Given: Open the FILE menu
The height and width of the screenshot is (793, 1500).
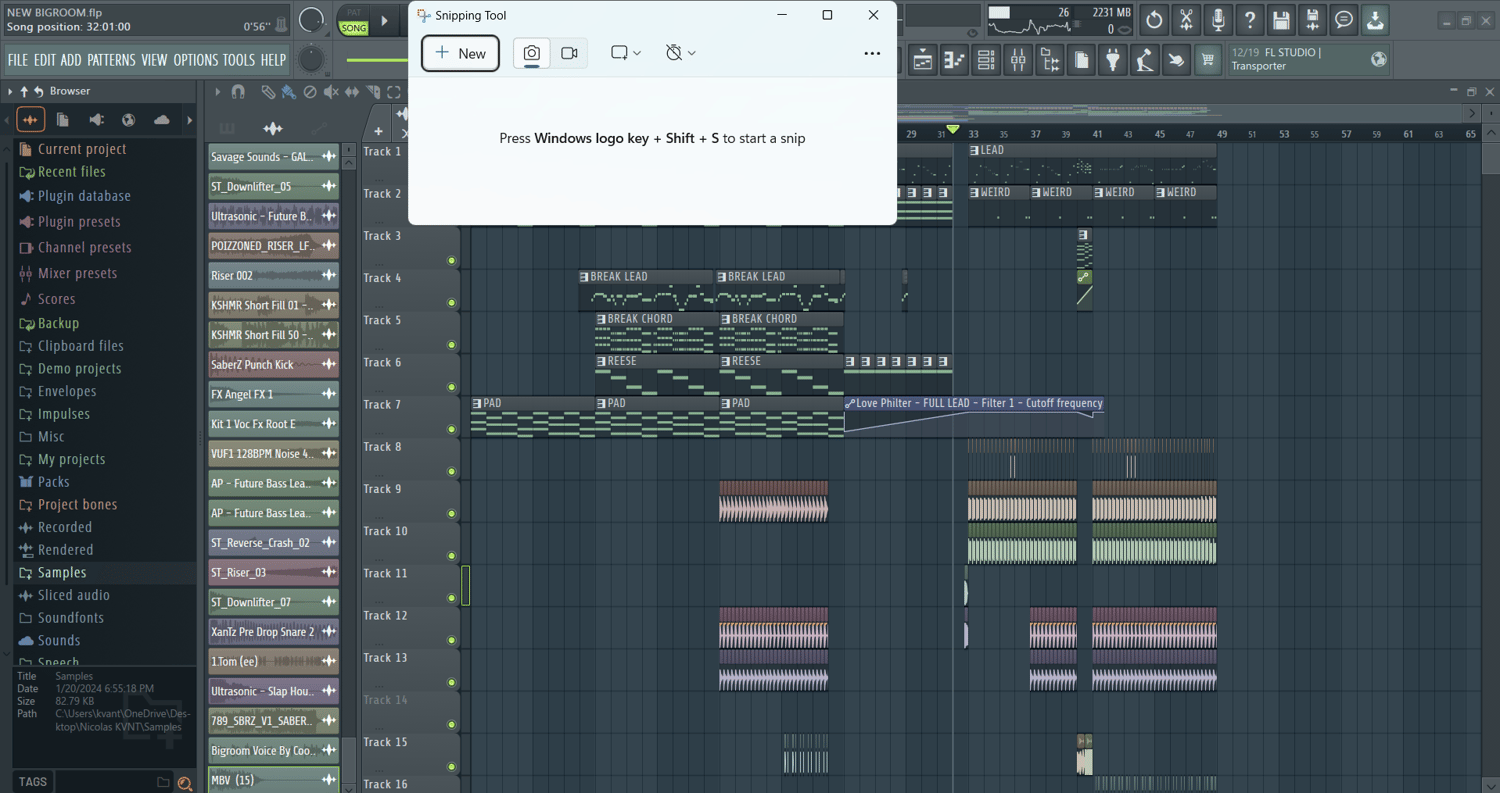Looking at the screenshot, I should (x=18, y=60).
